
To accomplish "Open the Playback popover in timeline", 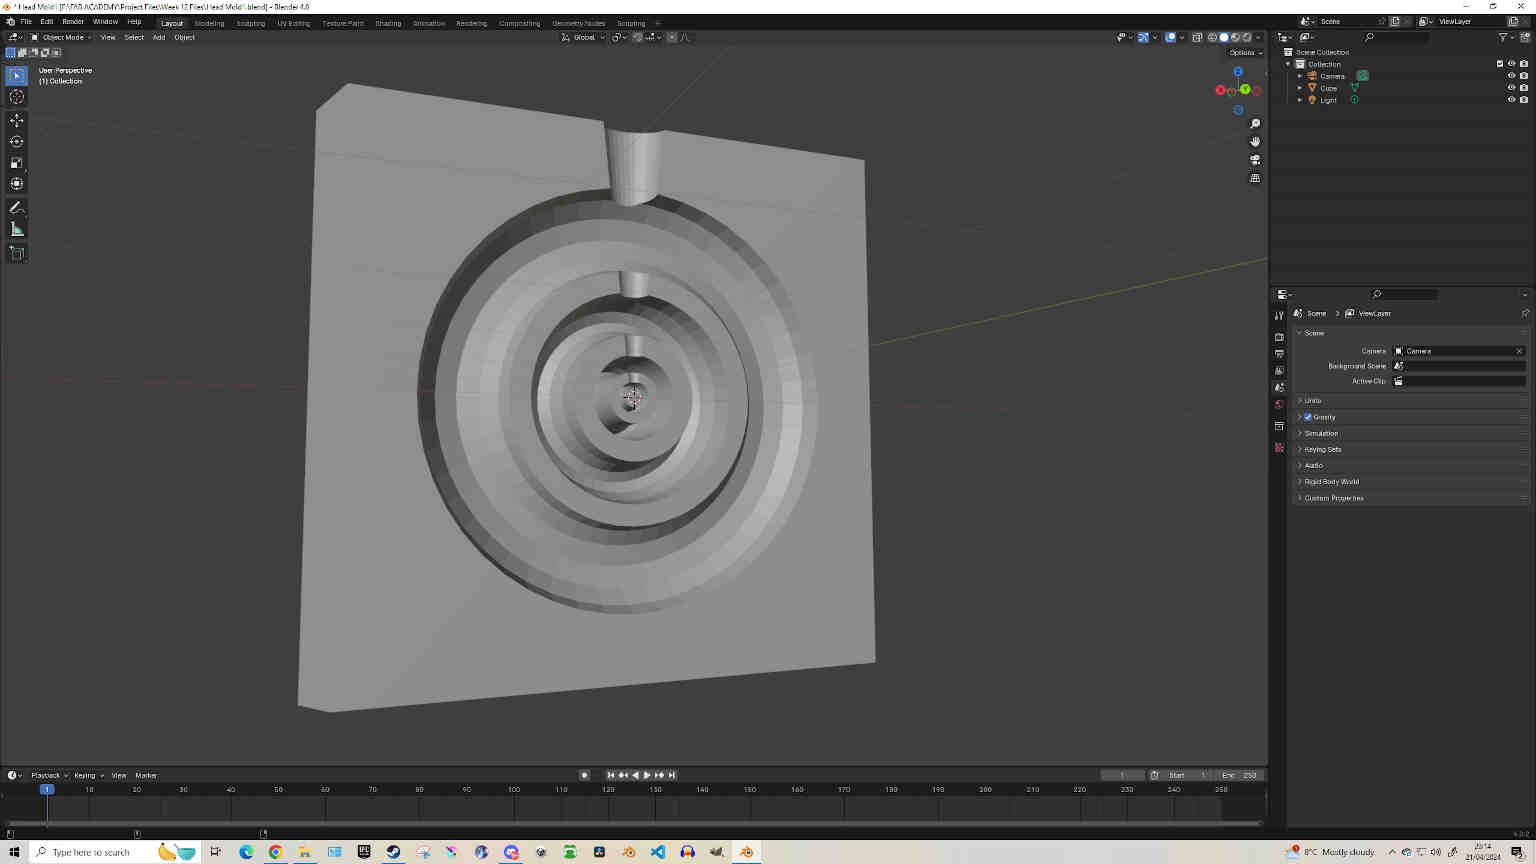I will pos(48,775).
